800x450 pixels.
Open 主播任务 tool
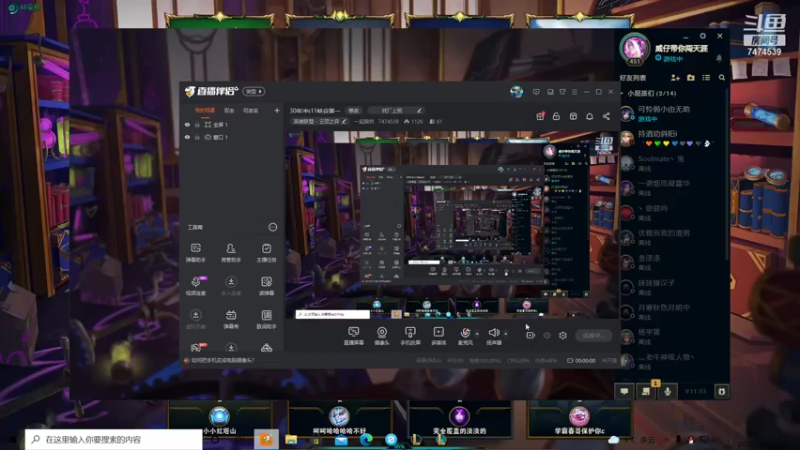click(266, 253)
